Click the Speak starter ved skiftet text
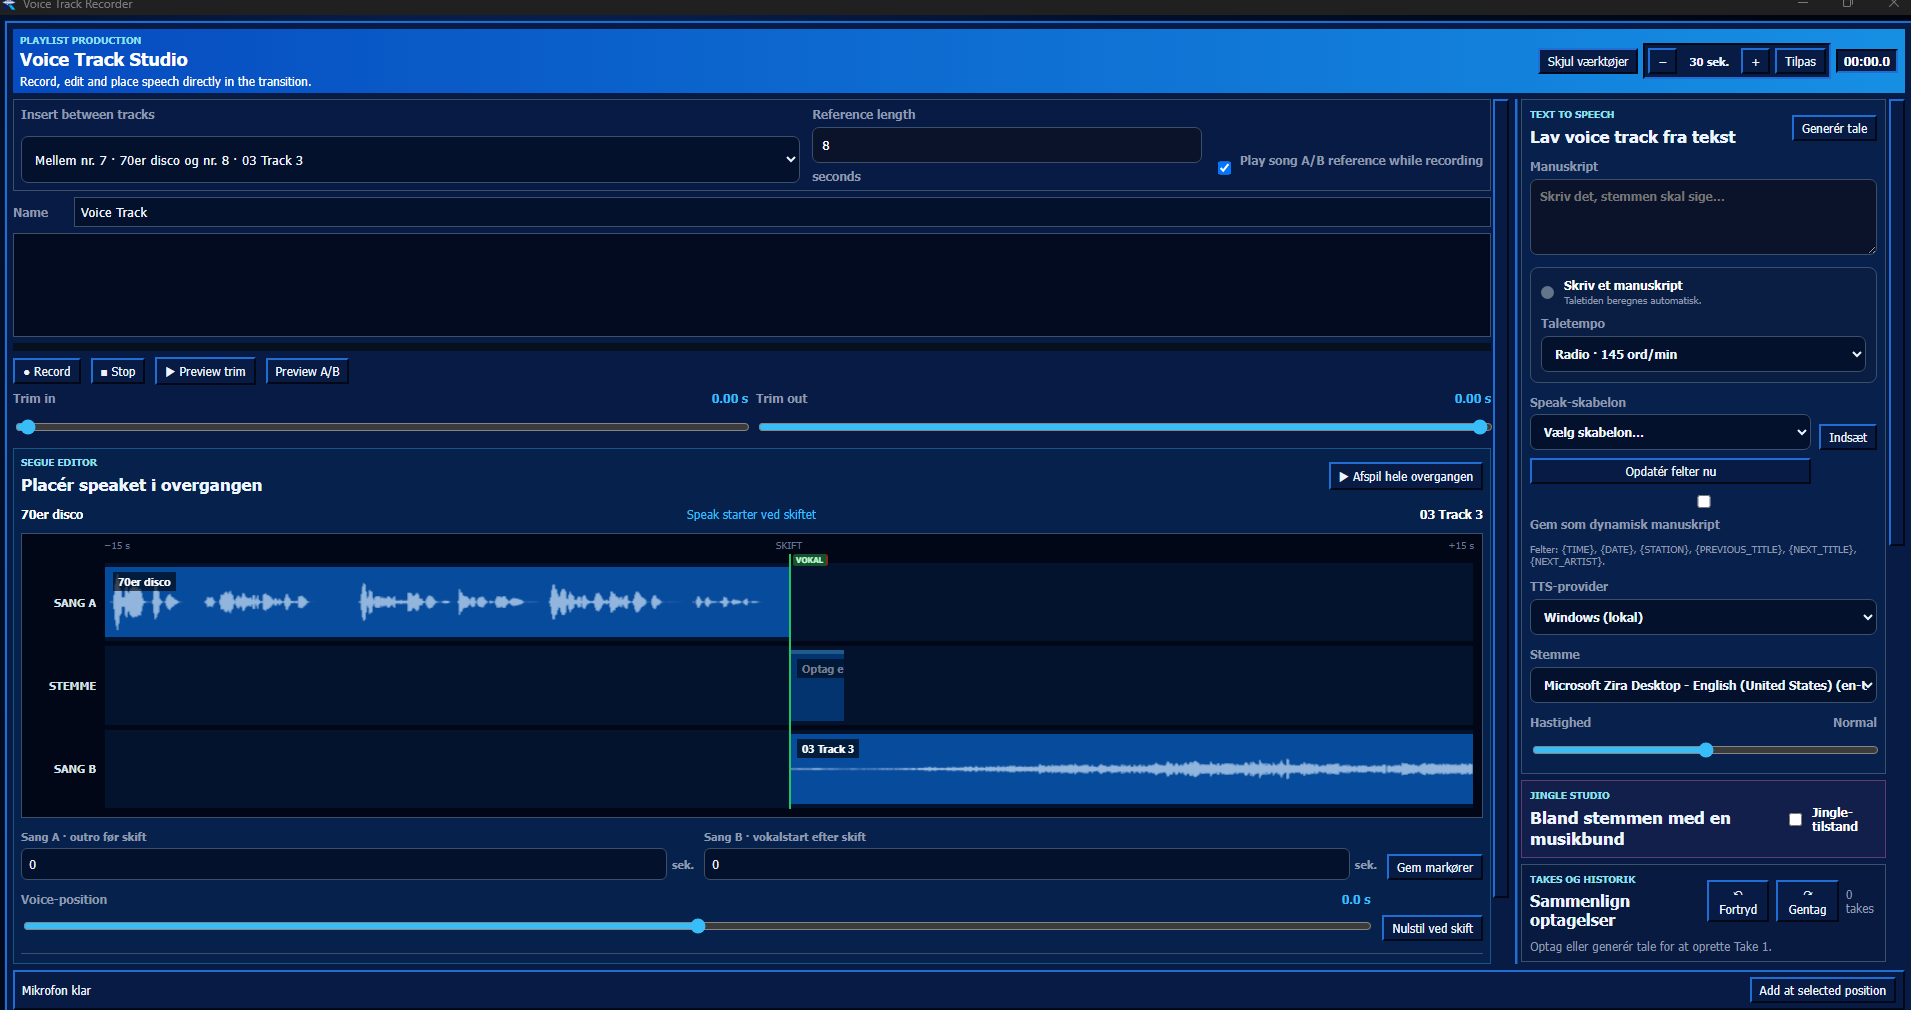 click(751, 515)
